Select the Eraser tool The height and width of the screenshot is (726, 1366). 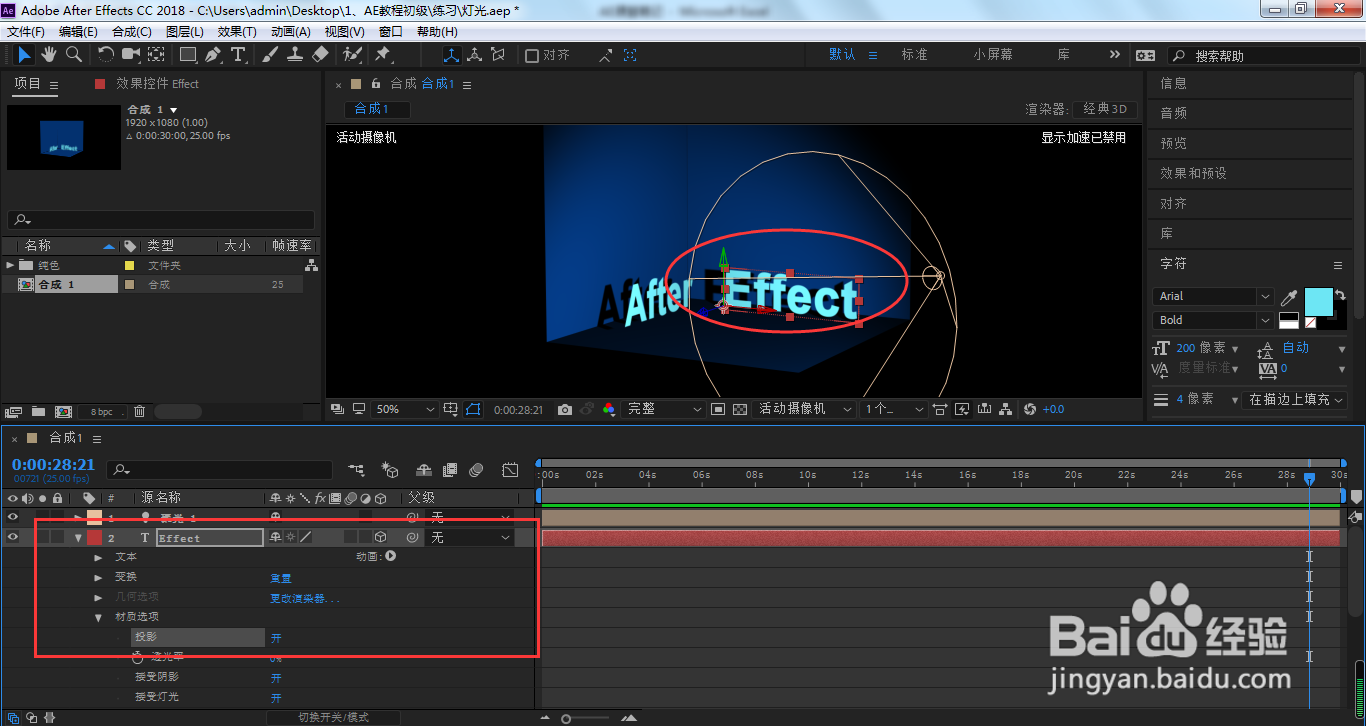(320, 54)
